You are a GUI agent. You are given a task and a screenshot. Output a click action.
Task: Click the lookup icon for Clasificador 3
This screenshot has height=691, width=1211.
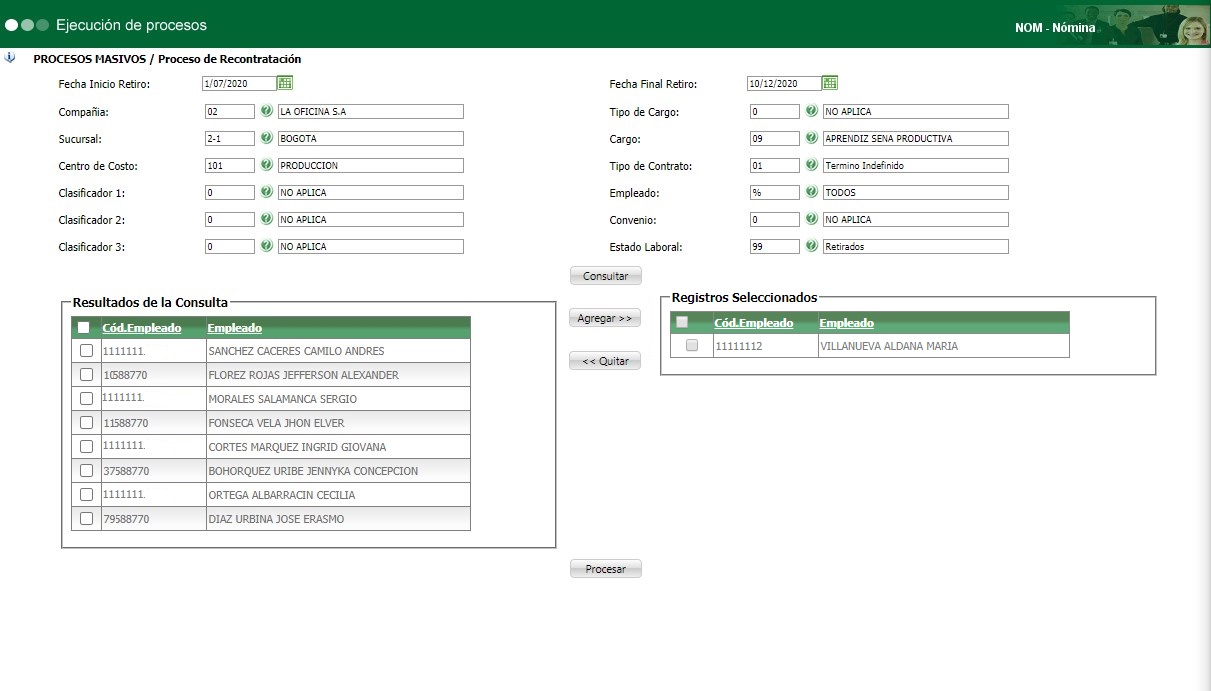pos(266,246)
